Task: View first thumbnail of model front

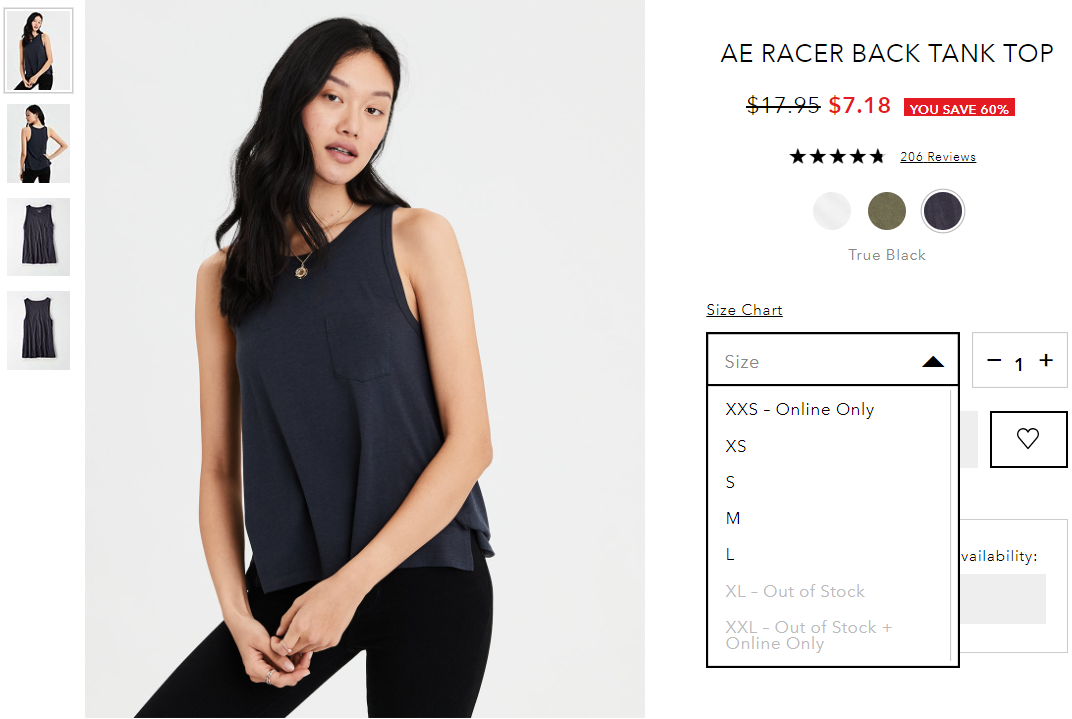Action: tap(38, 51)
